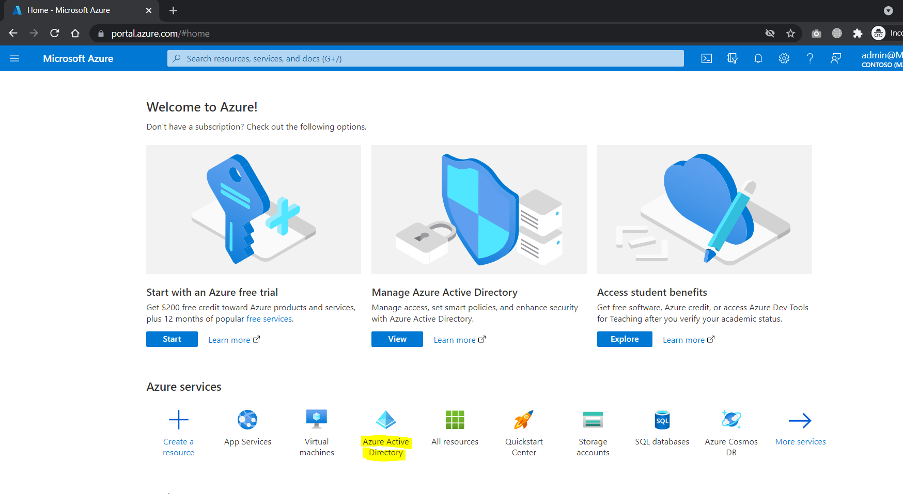Click Explore student benefits button

(624, 339)
